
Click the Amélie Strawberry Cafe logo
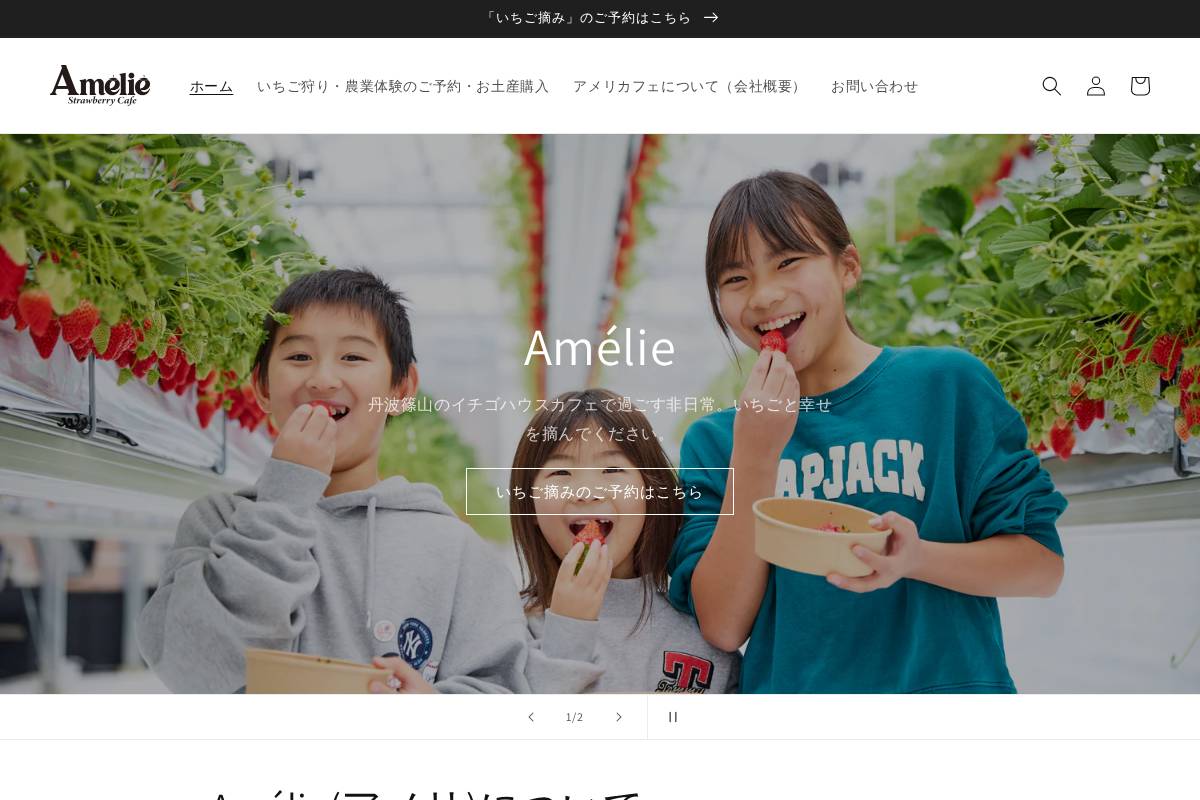100,86
